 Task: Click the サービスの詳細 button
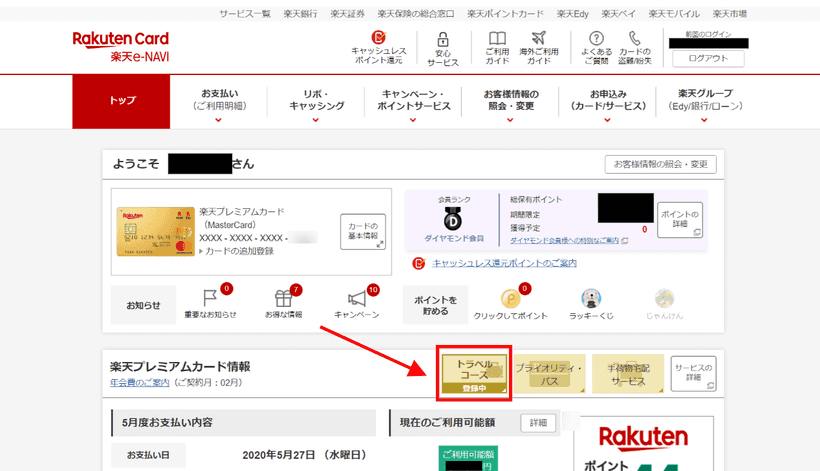(x=693, y=373)
